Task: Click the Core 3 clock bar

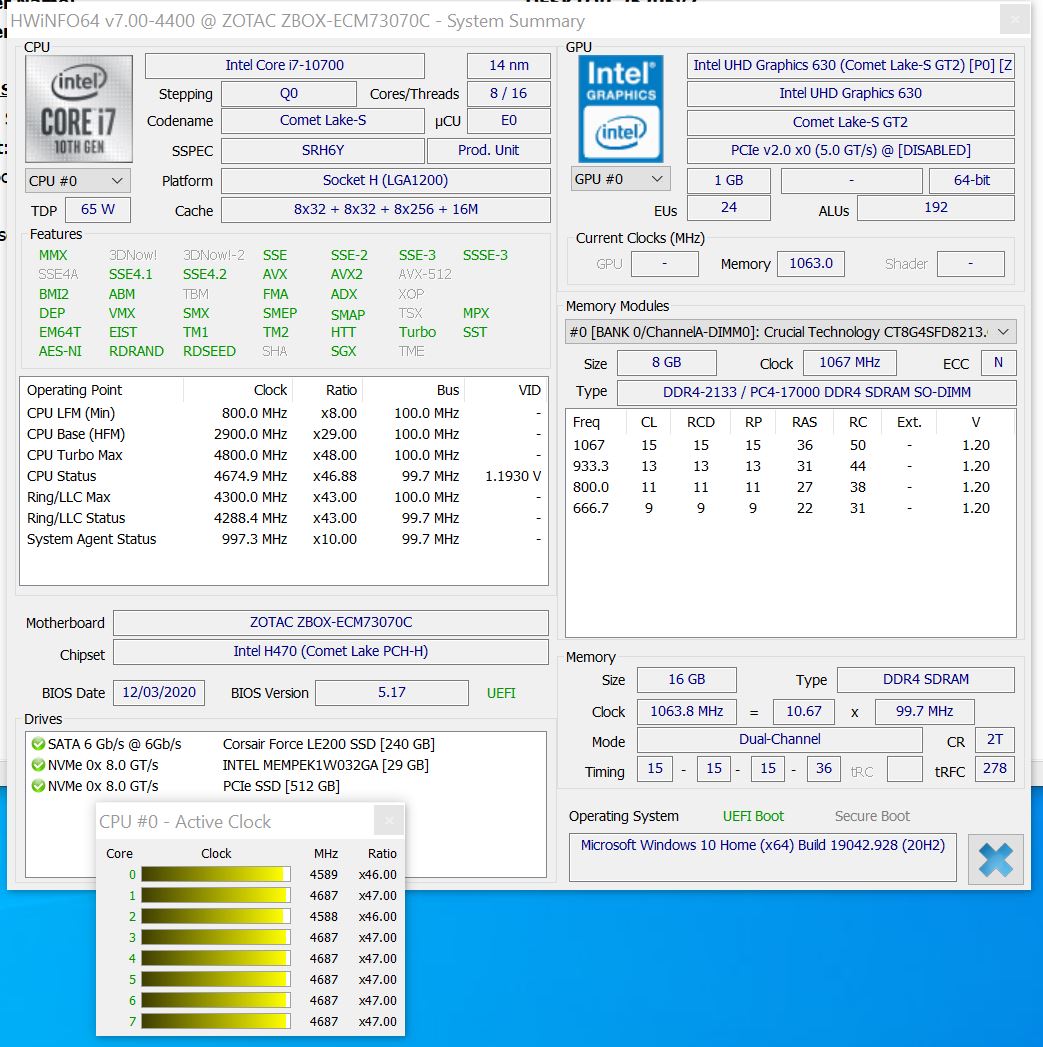Action: coord(216,937)
